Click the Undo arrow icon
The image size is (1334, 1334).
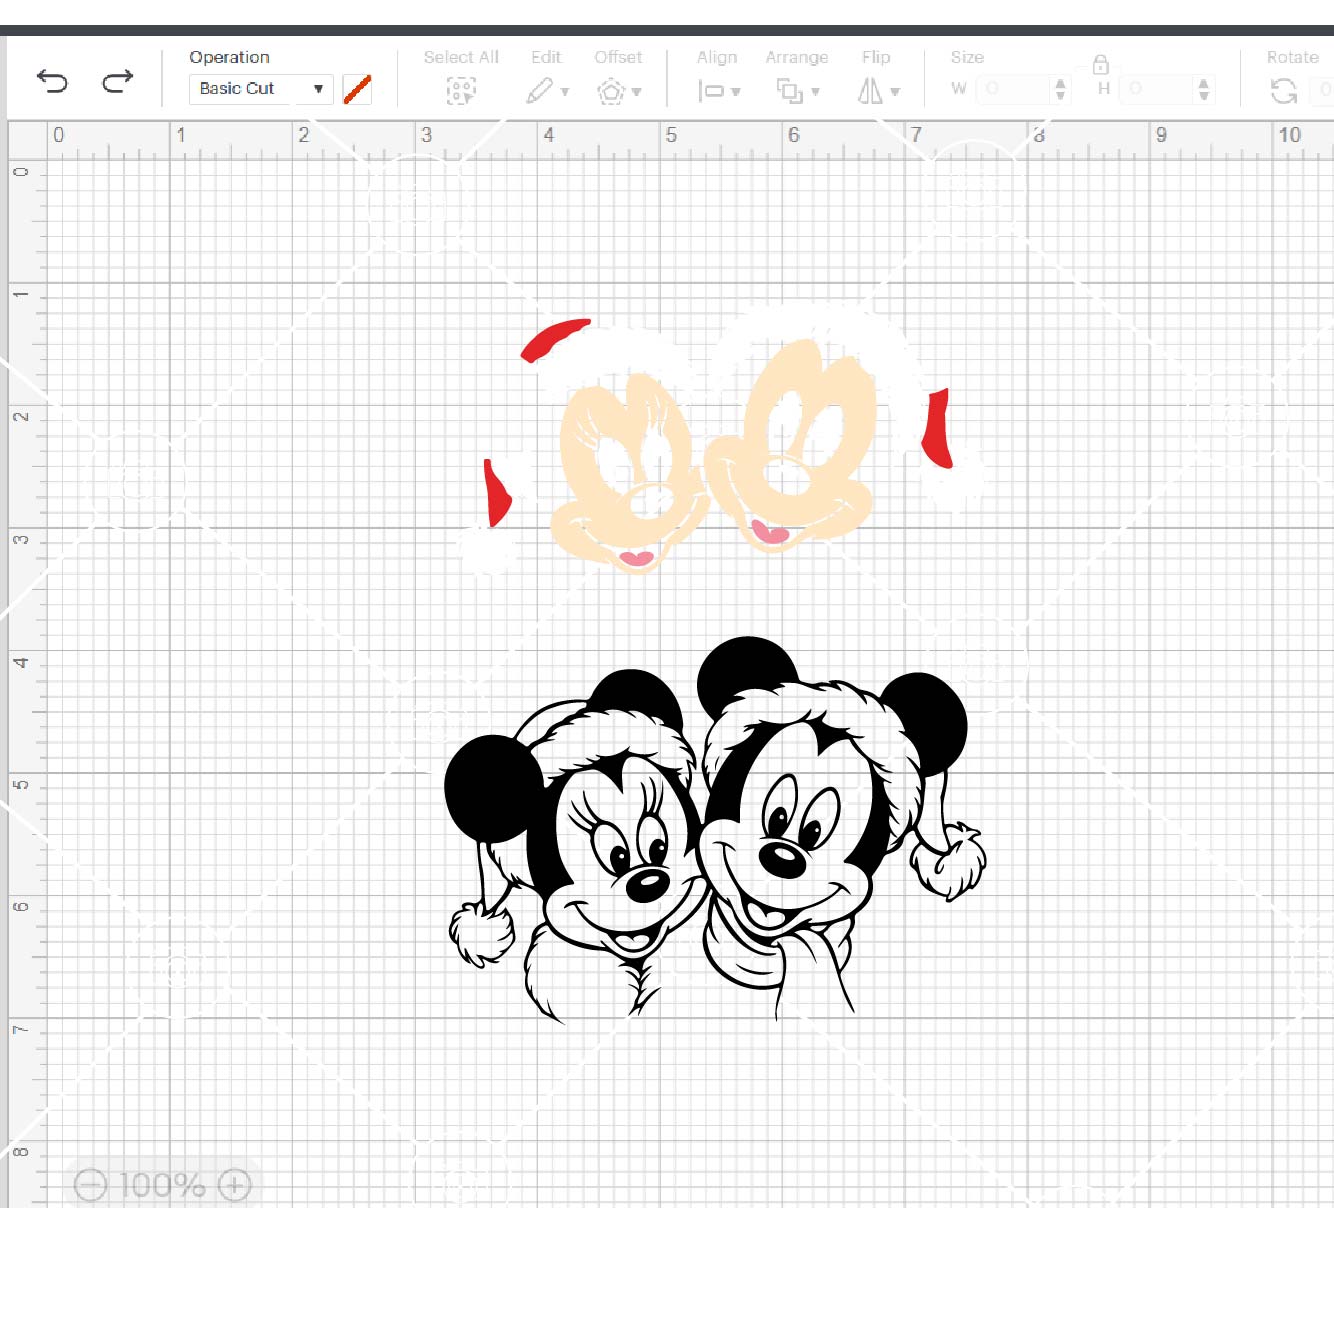(x=52, y=81)
